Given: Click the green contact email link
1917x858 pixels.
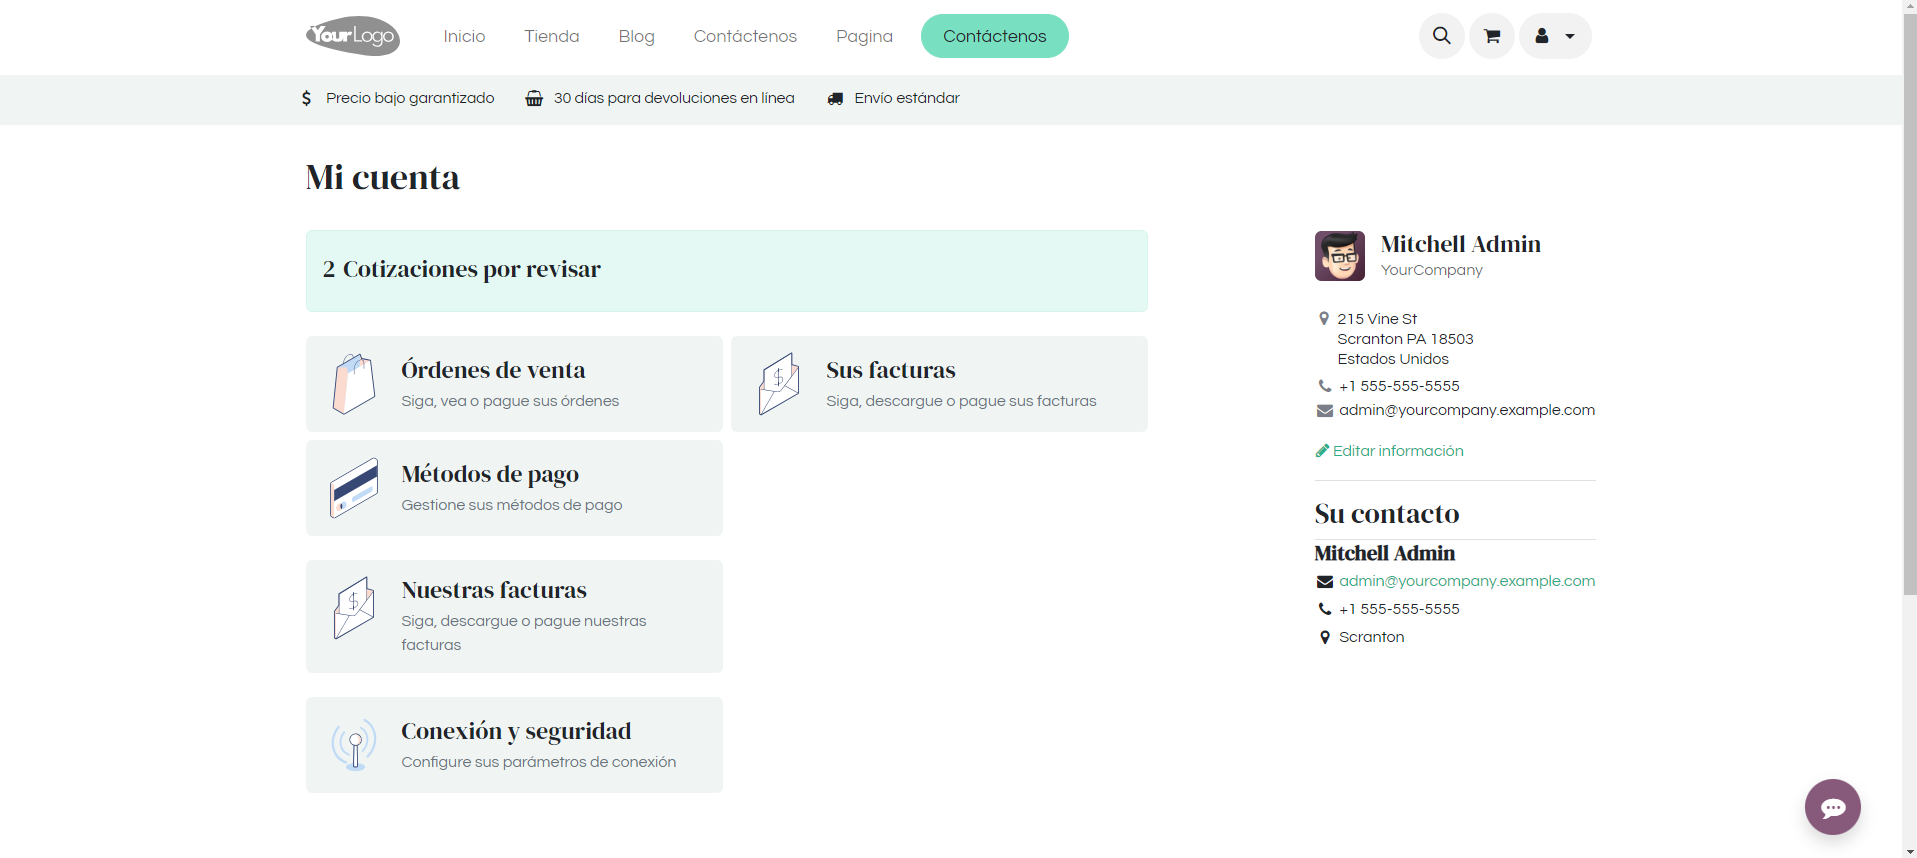Looking at the screenshot, I should 1466,581.
